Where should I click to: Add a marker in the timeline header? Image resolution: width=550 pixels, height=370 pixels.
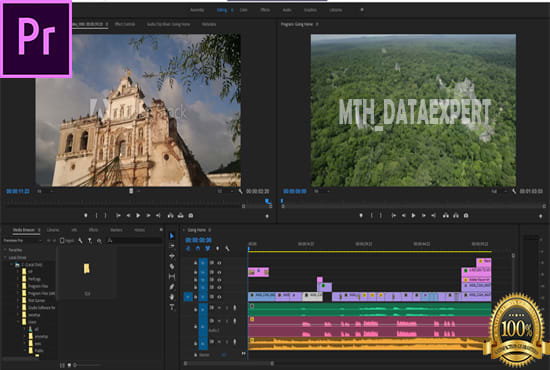coord(217,249)
